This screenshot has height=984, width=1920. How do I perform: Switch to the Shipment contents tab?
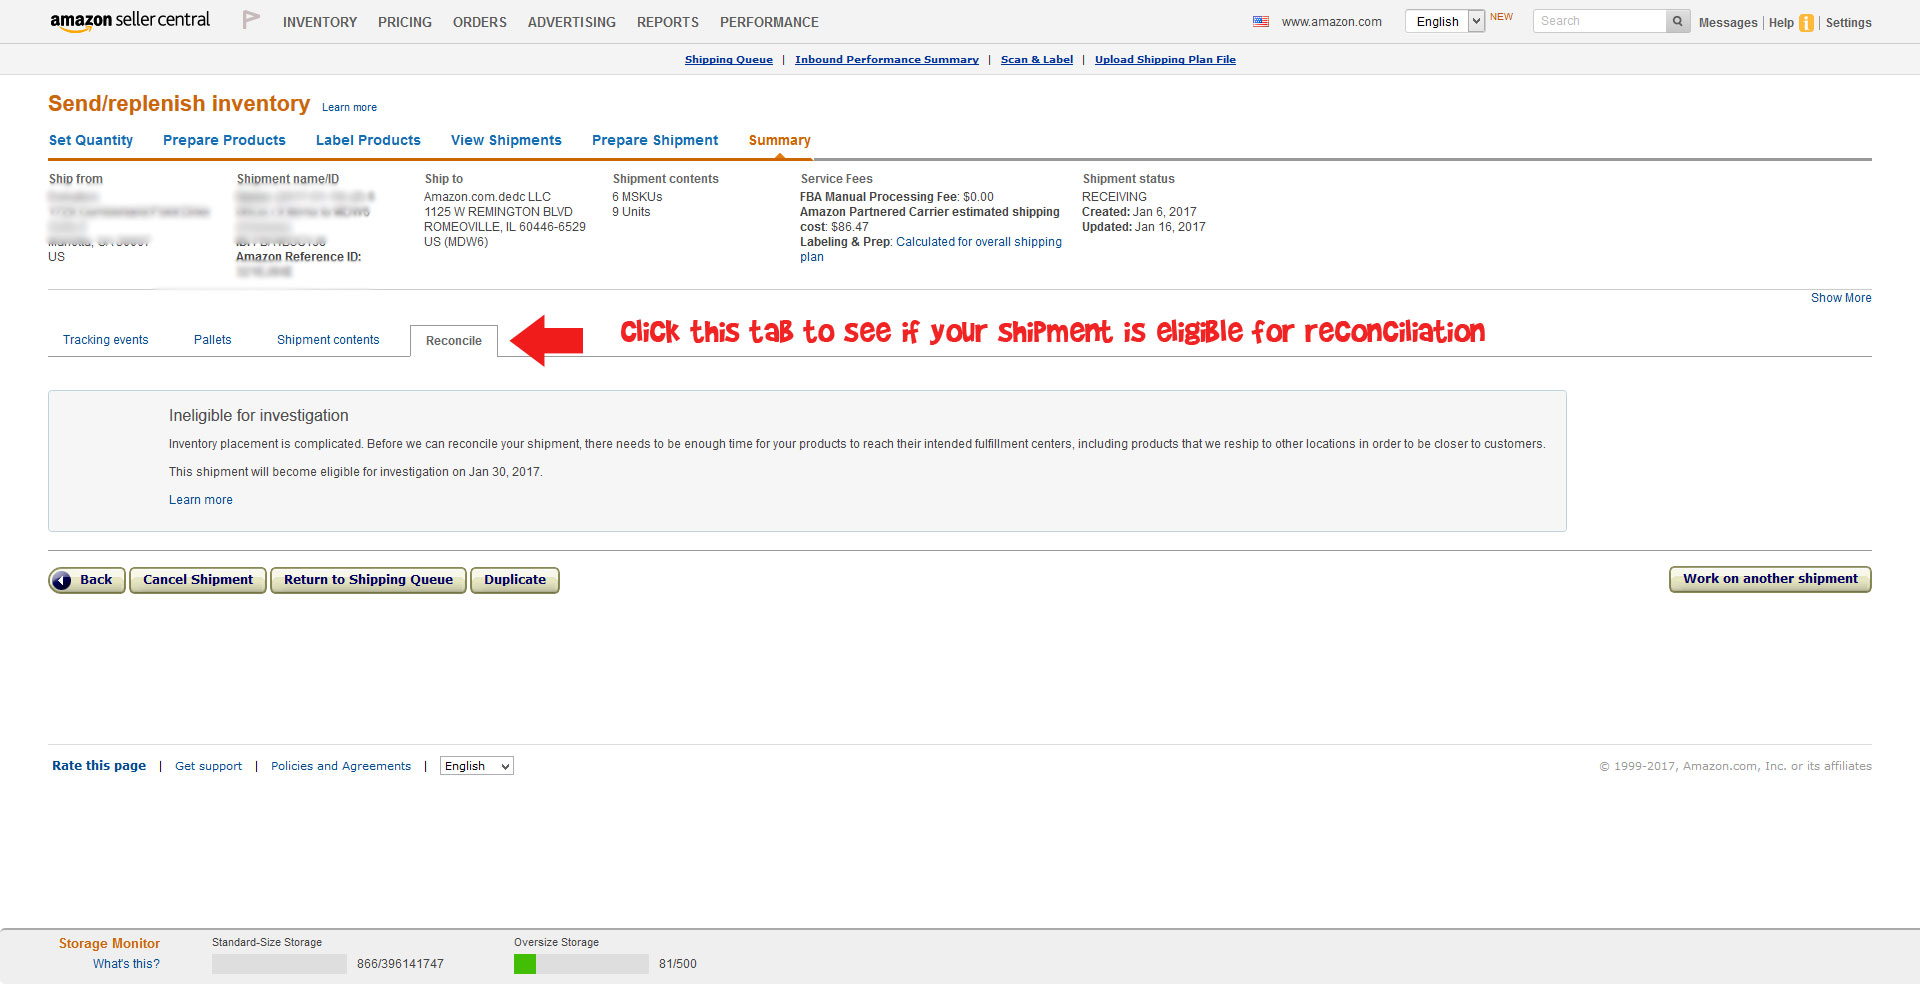[x=328, y=340]
